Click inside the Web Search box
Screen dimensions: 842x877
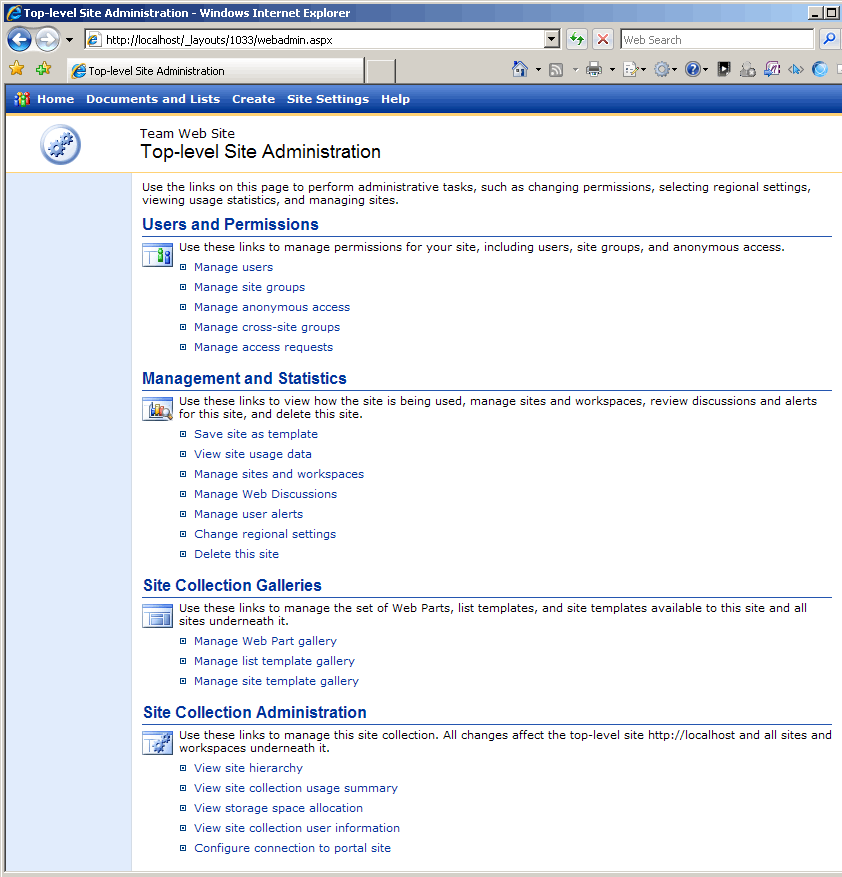pyautogui.click(x=717, y=40)
